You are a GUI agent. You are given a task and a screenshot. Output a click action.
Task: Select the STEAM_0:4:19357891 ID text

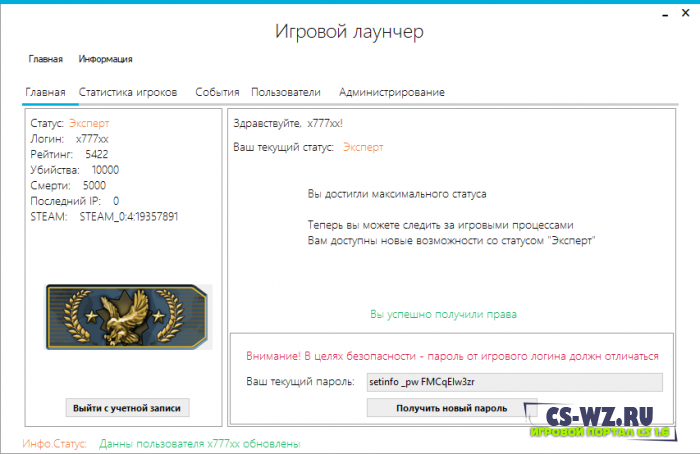129,217
